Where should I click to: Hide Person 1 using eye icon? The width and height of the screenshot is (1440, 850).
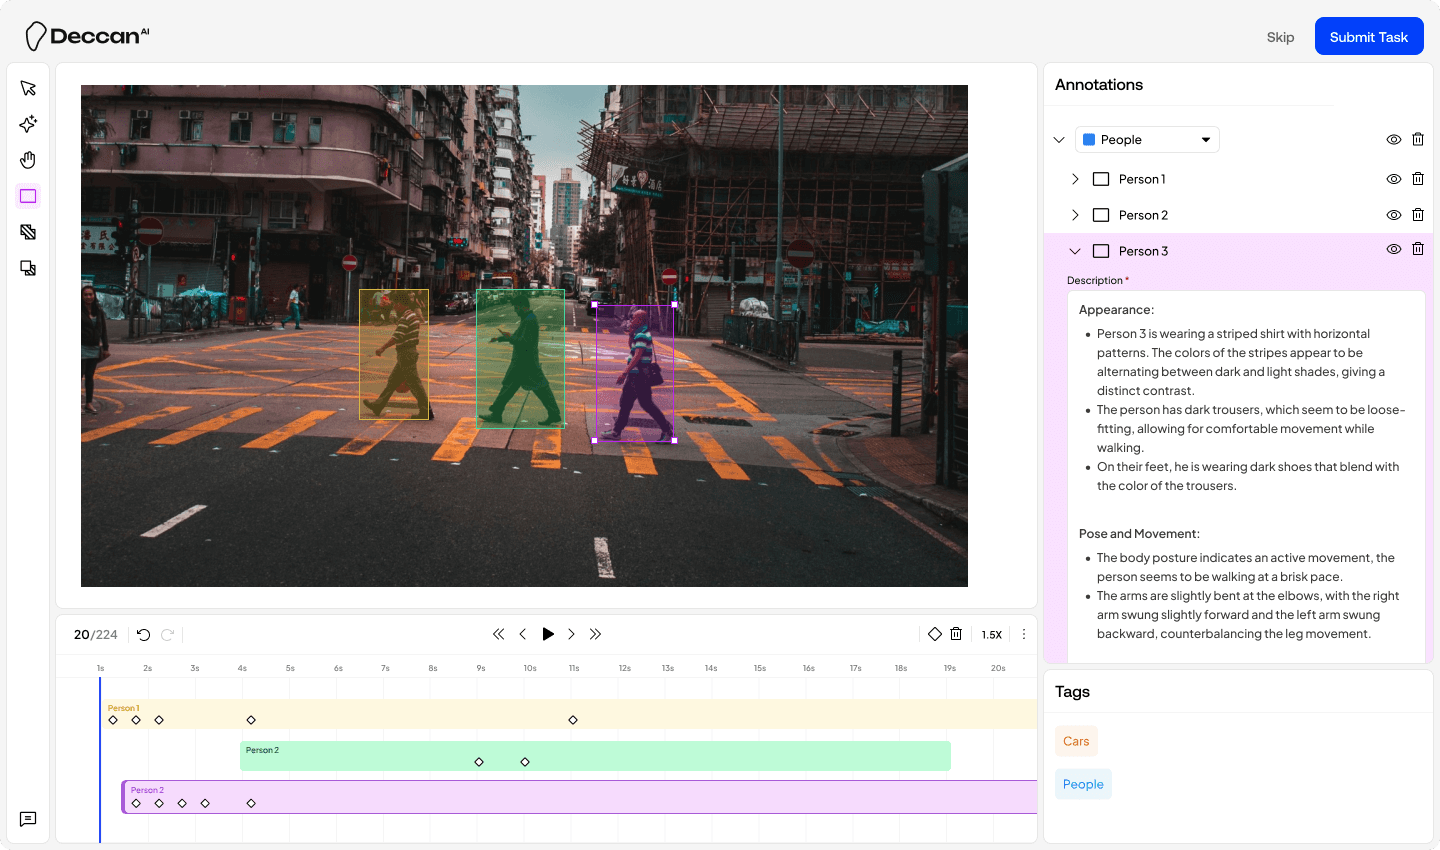coord(1393,179)
